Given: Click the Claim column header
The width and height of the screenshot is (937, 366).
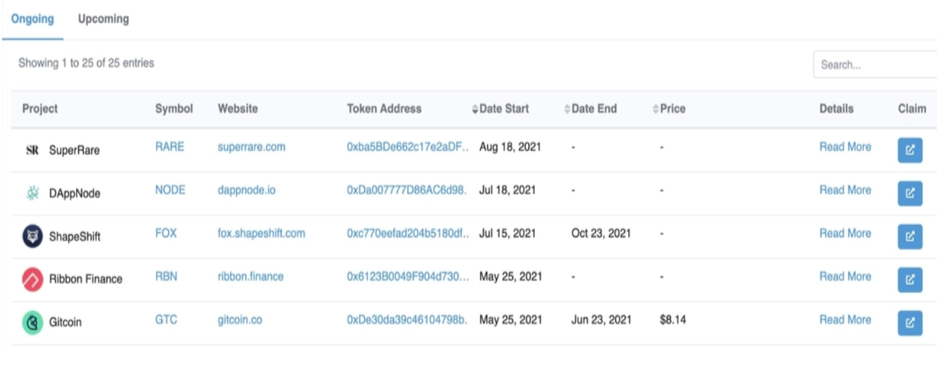Looking at the screenshot, I should [912, 109].
